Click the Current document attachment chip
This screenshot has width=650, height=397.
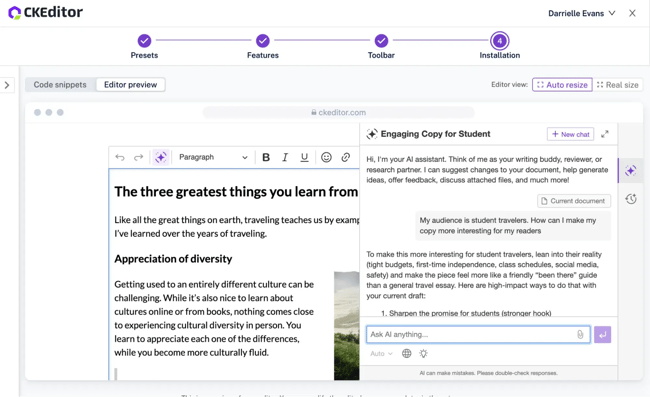(574, 201)
